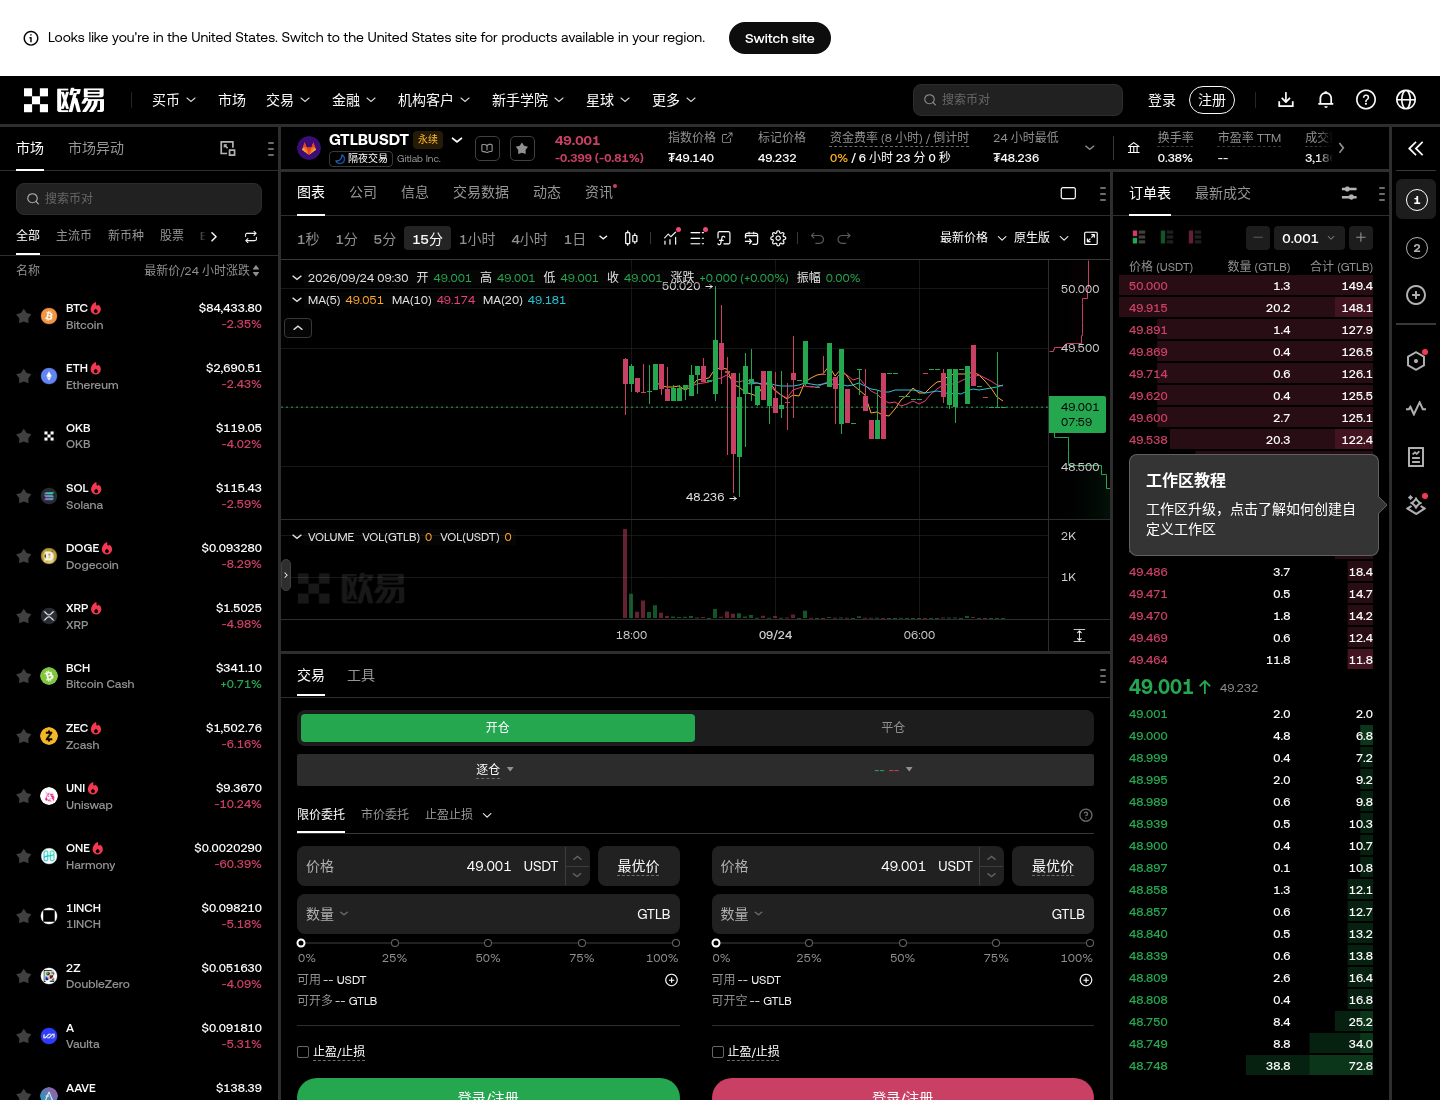
Task: Click buy-side 最优价 button
Action: tap(638, 866)
